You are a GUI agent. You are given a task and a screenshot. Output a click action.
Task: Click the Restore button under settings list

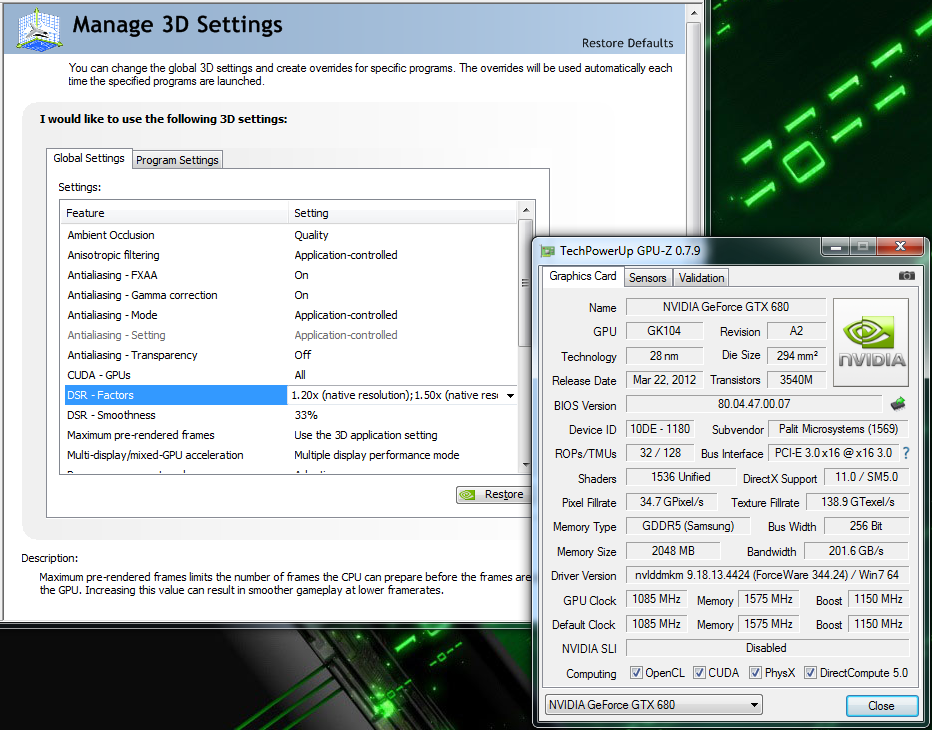[493, 495]
